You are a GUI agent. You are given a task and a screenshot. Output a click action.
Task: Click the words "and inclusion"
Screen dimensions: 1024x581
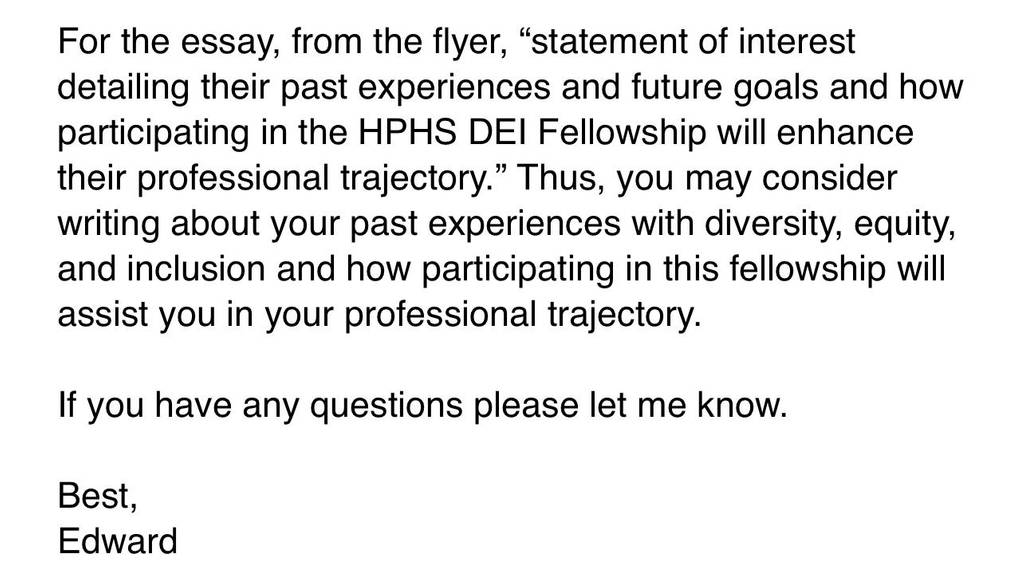click(x=161, y=270)
